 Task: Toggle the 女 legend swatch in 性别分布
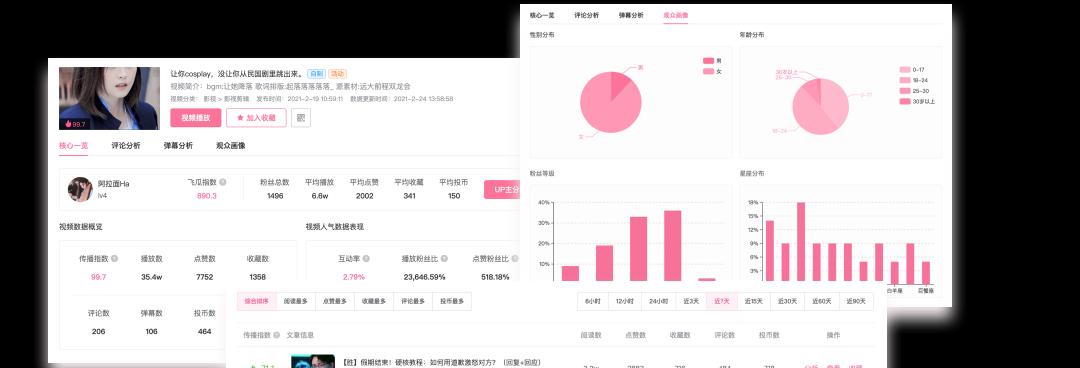(708, 71)
